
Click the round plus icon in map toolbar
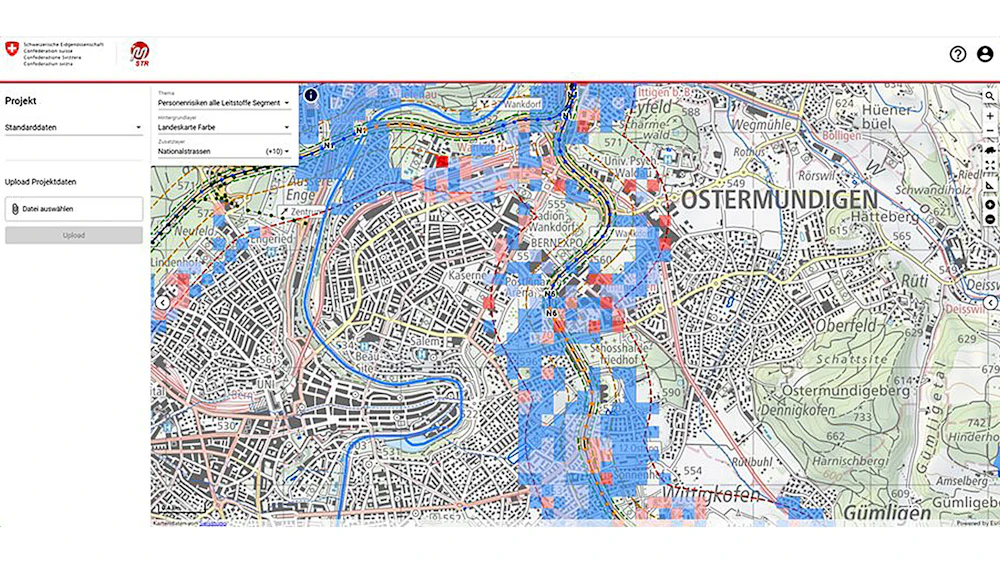point(989,204)
